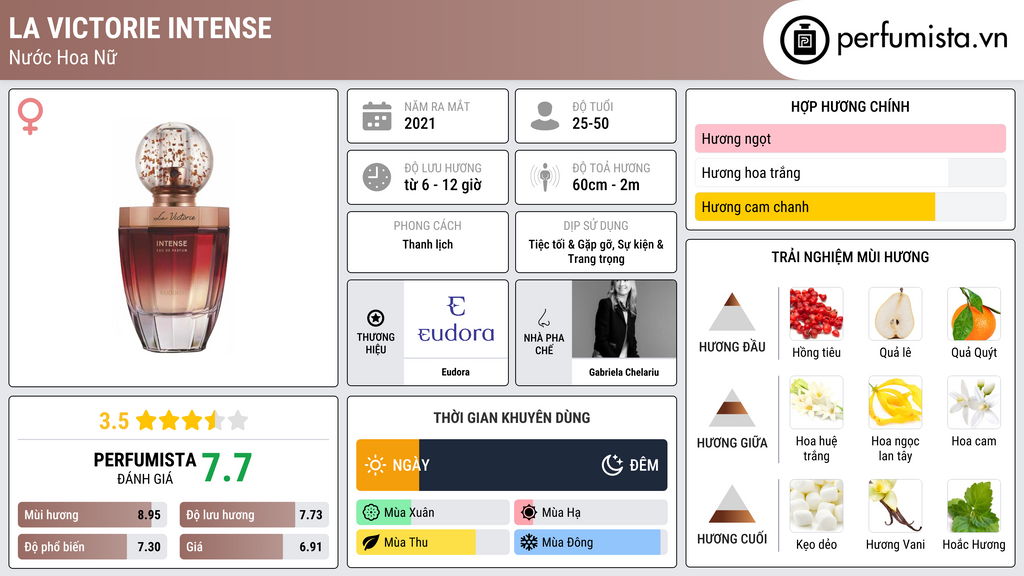Select the Hoa huệ trắng note image
Viewport: 1024px width, 576px height.
click(816, 402)
